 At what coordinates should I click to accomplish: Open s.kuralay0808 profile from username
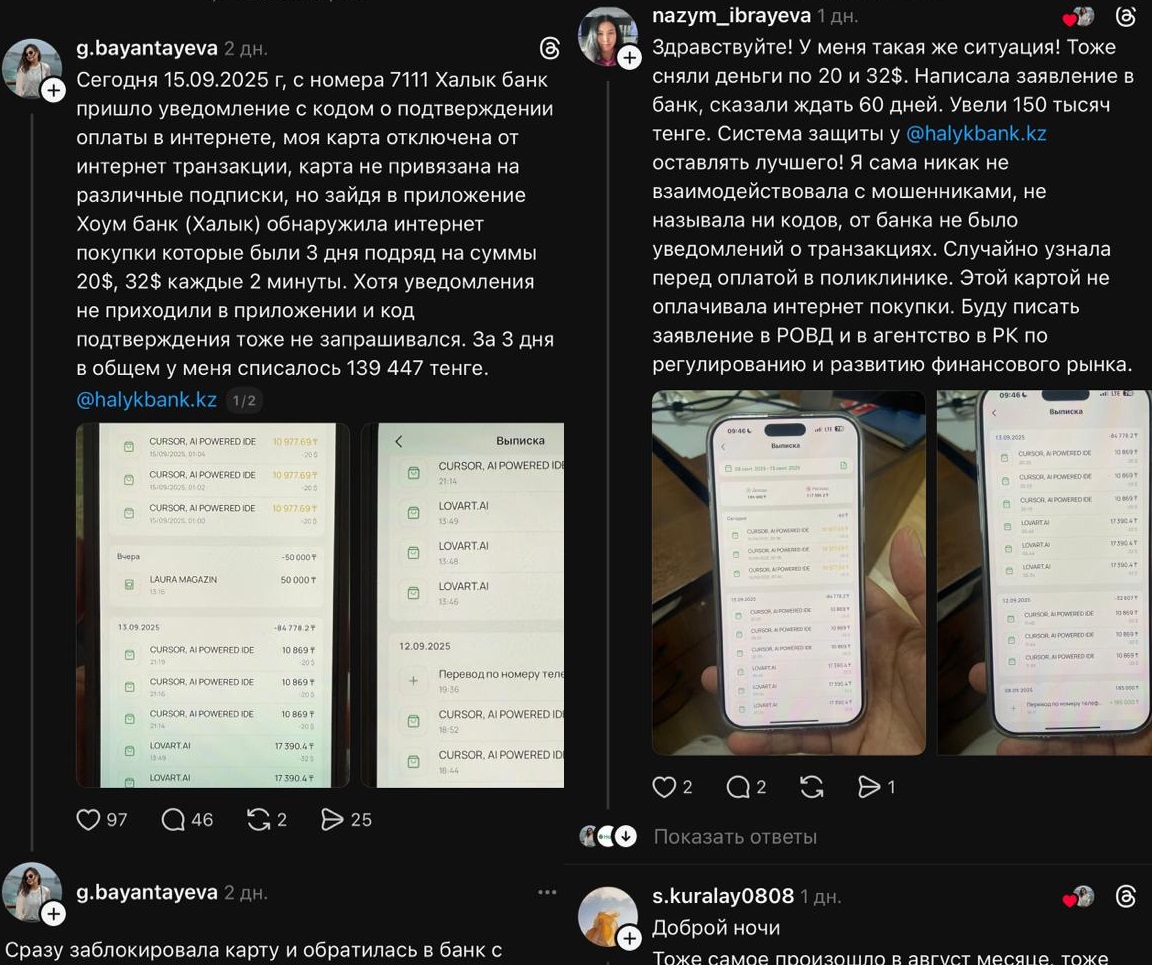[x=723, y=896]
